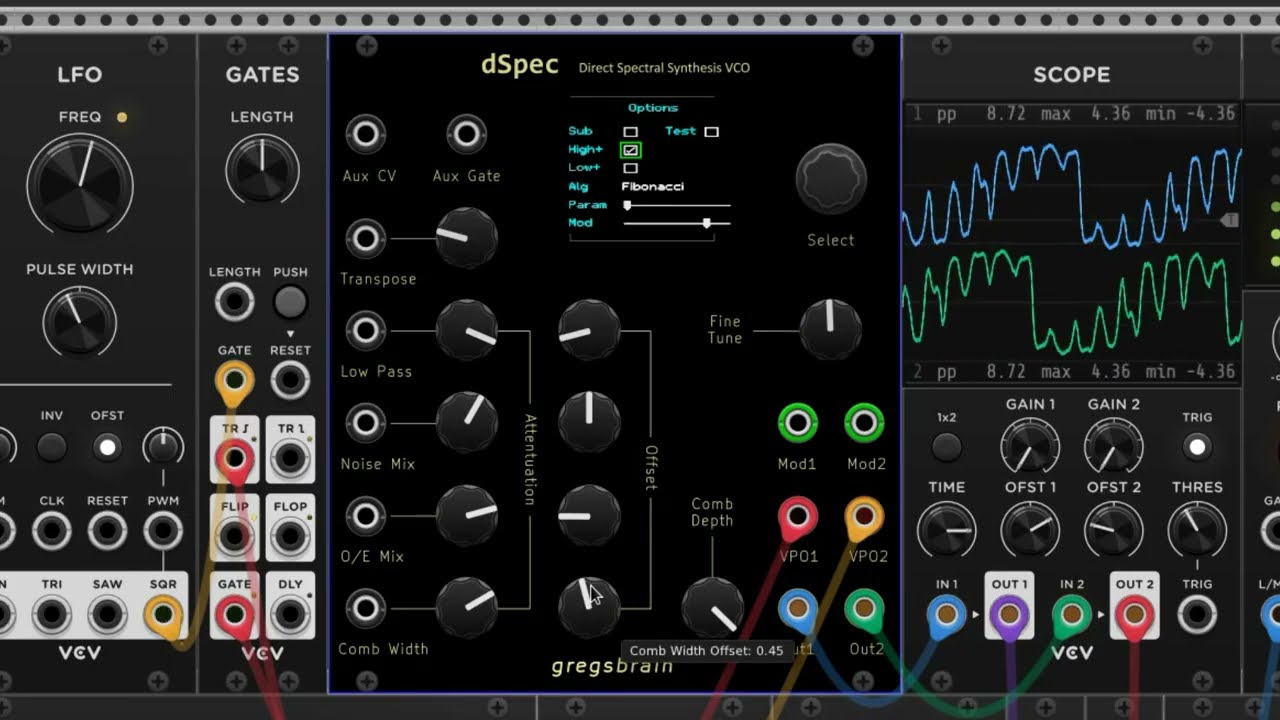Click the LFO FREQ knob
This screenshot has width=1280, height=720.
(80, 184)
